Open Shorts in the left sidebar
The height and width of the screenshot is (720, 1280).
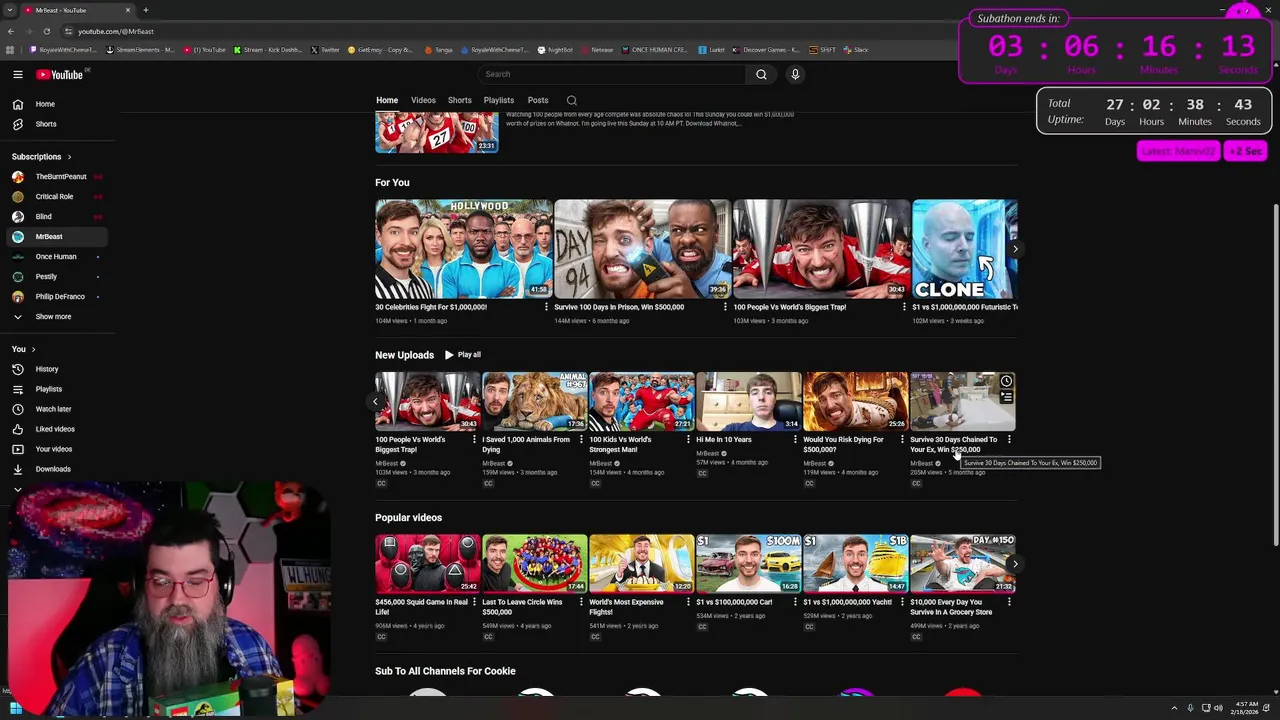pyautogui.click(x=59, y=124)
